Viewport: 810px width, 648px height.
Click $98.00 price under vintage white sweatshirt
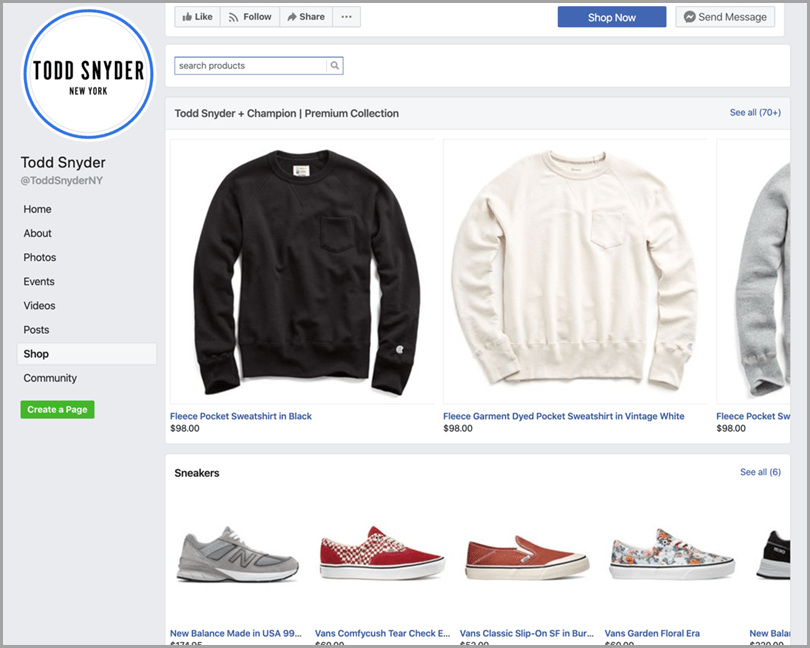tap(458, 428)
